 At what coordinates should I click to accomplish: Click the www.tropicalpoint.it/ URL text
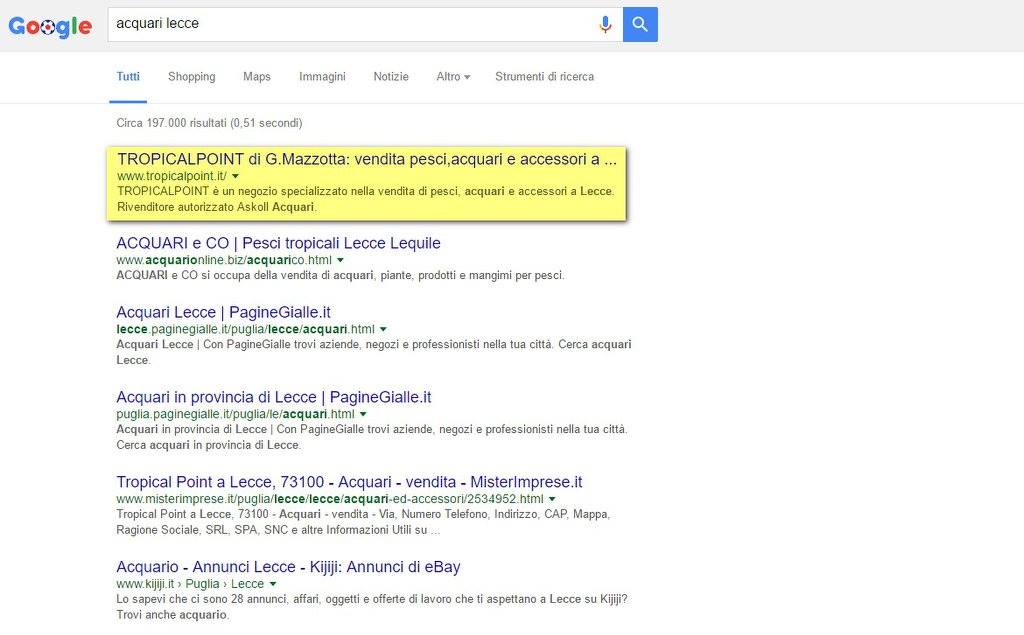(172, 176)
